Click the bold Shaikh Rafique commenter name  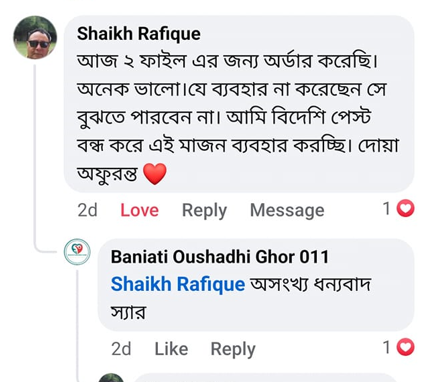139,34
